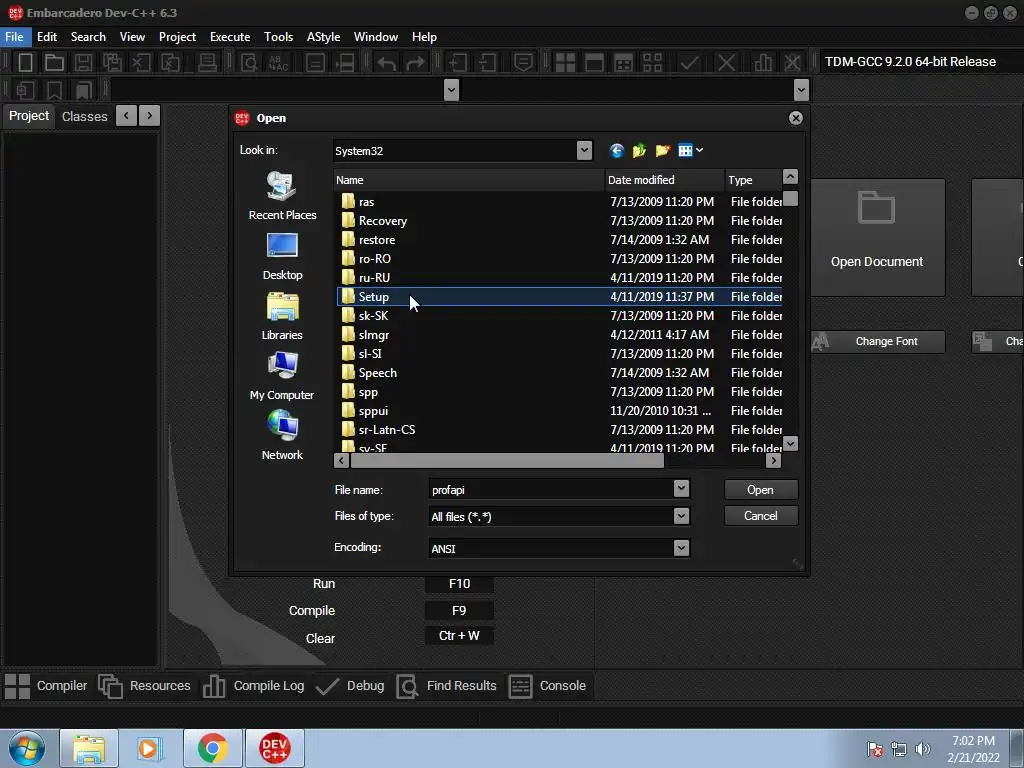Click the New file toolbar icon

[25, 62]
